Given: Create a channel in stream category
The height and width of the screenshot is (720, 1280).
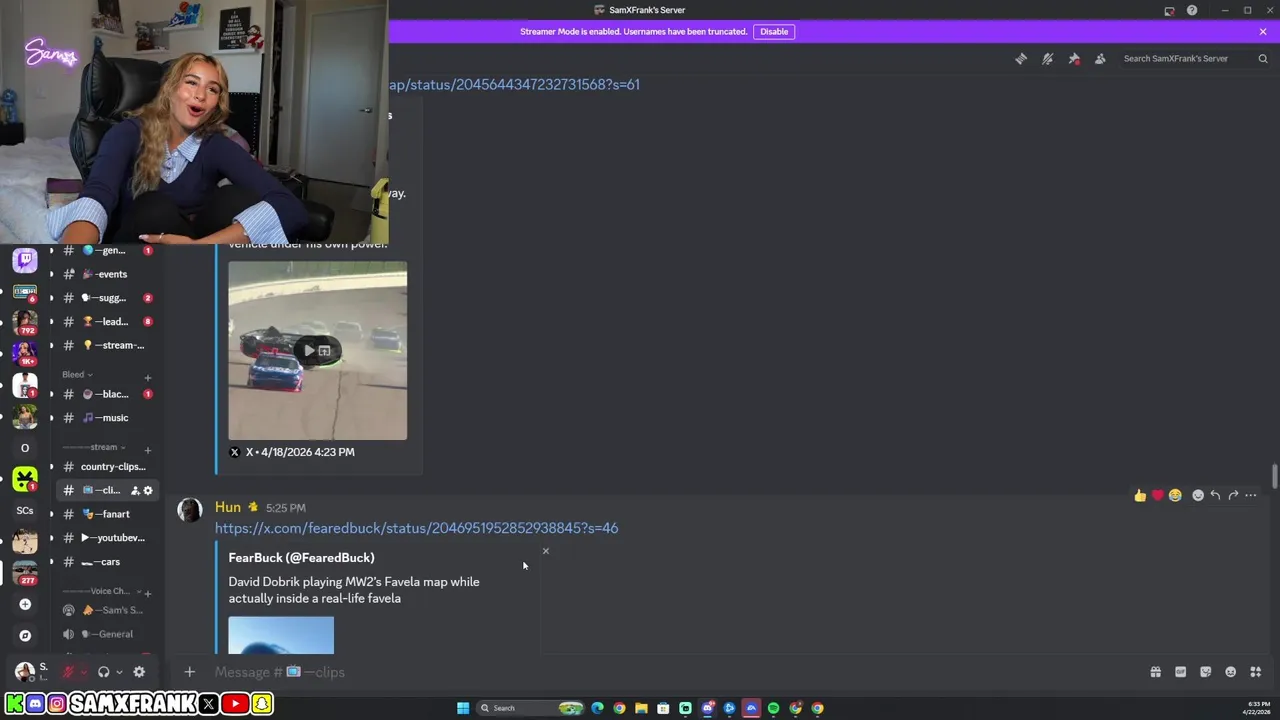Looking at the screenshot, I should coord(147,450).
